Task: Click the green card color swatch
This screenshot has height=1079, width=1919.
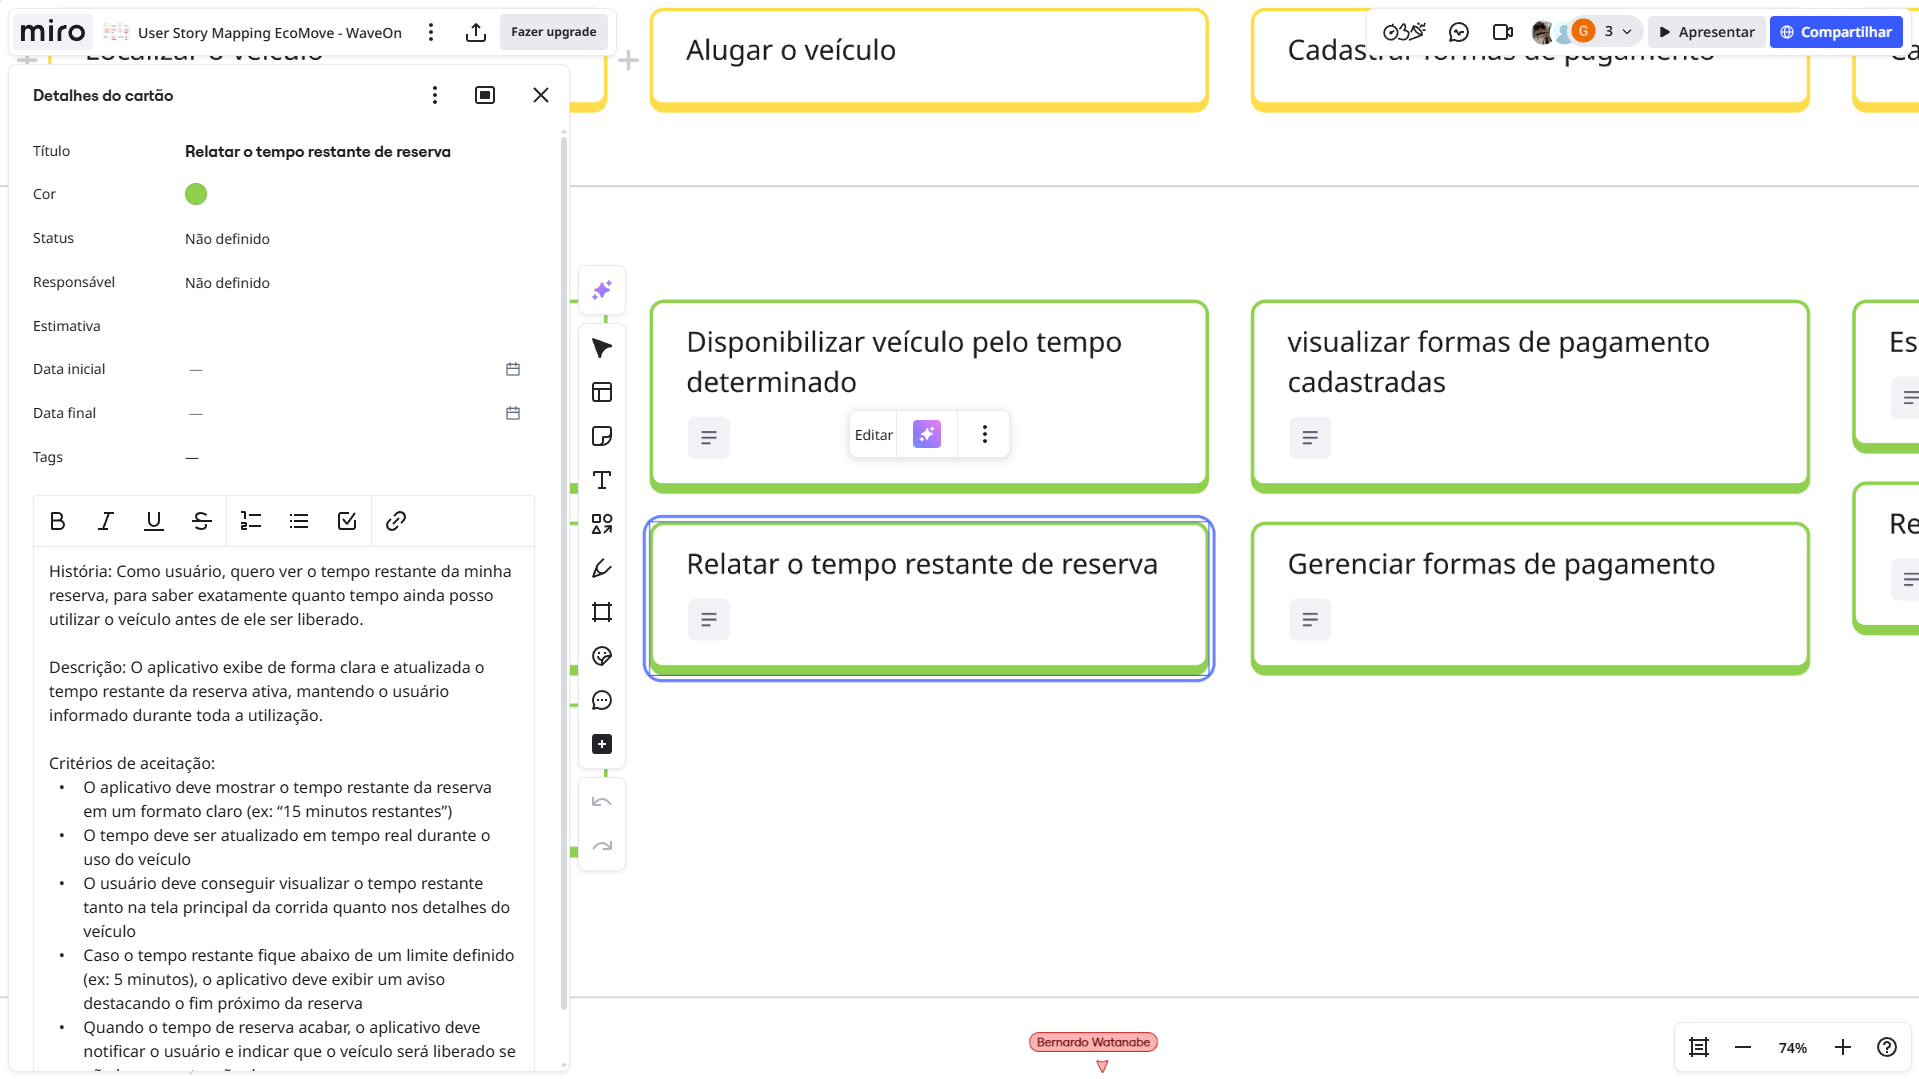Action: [x=196, y=194]
